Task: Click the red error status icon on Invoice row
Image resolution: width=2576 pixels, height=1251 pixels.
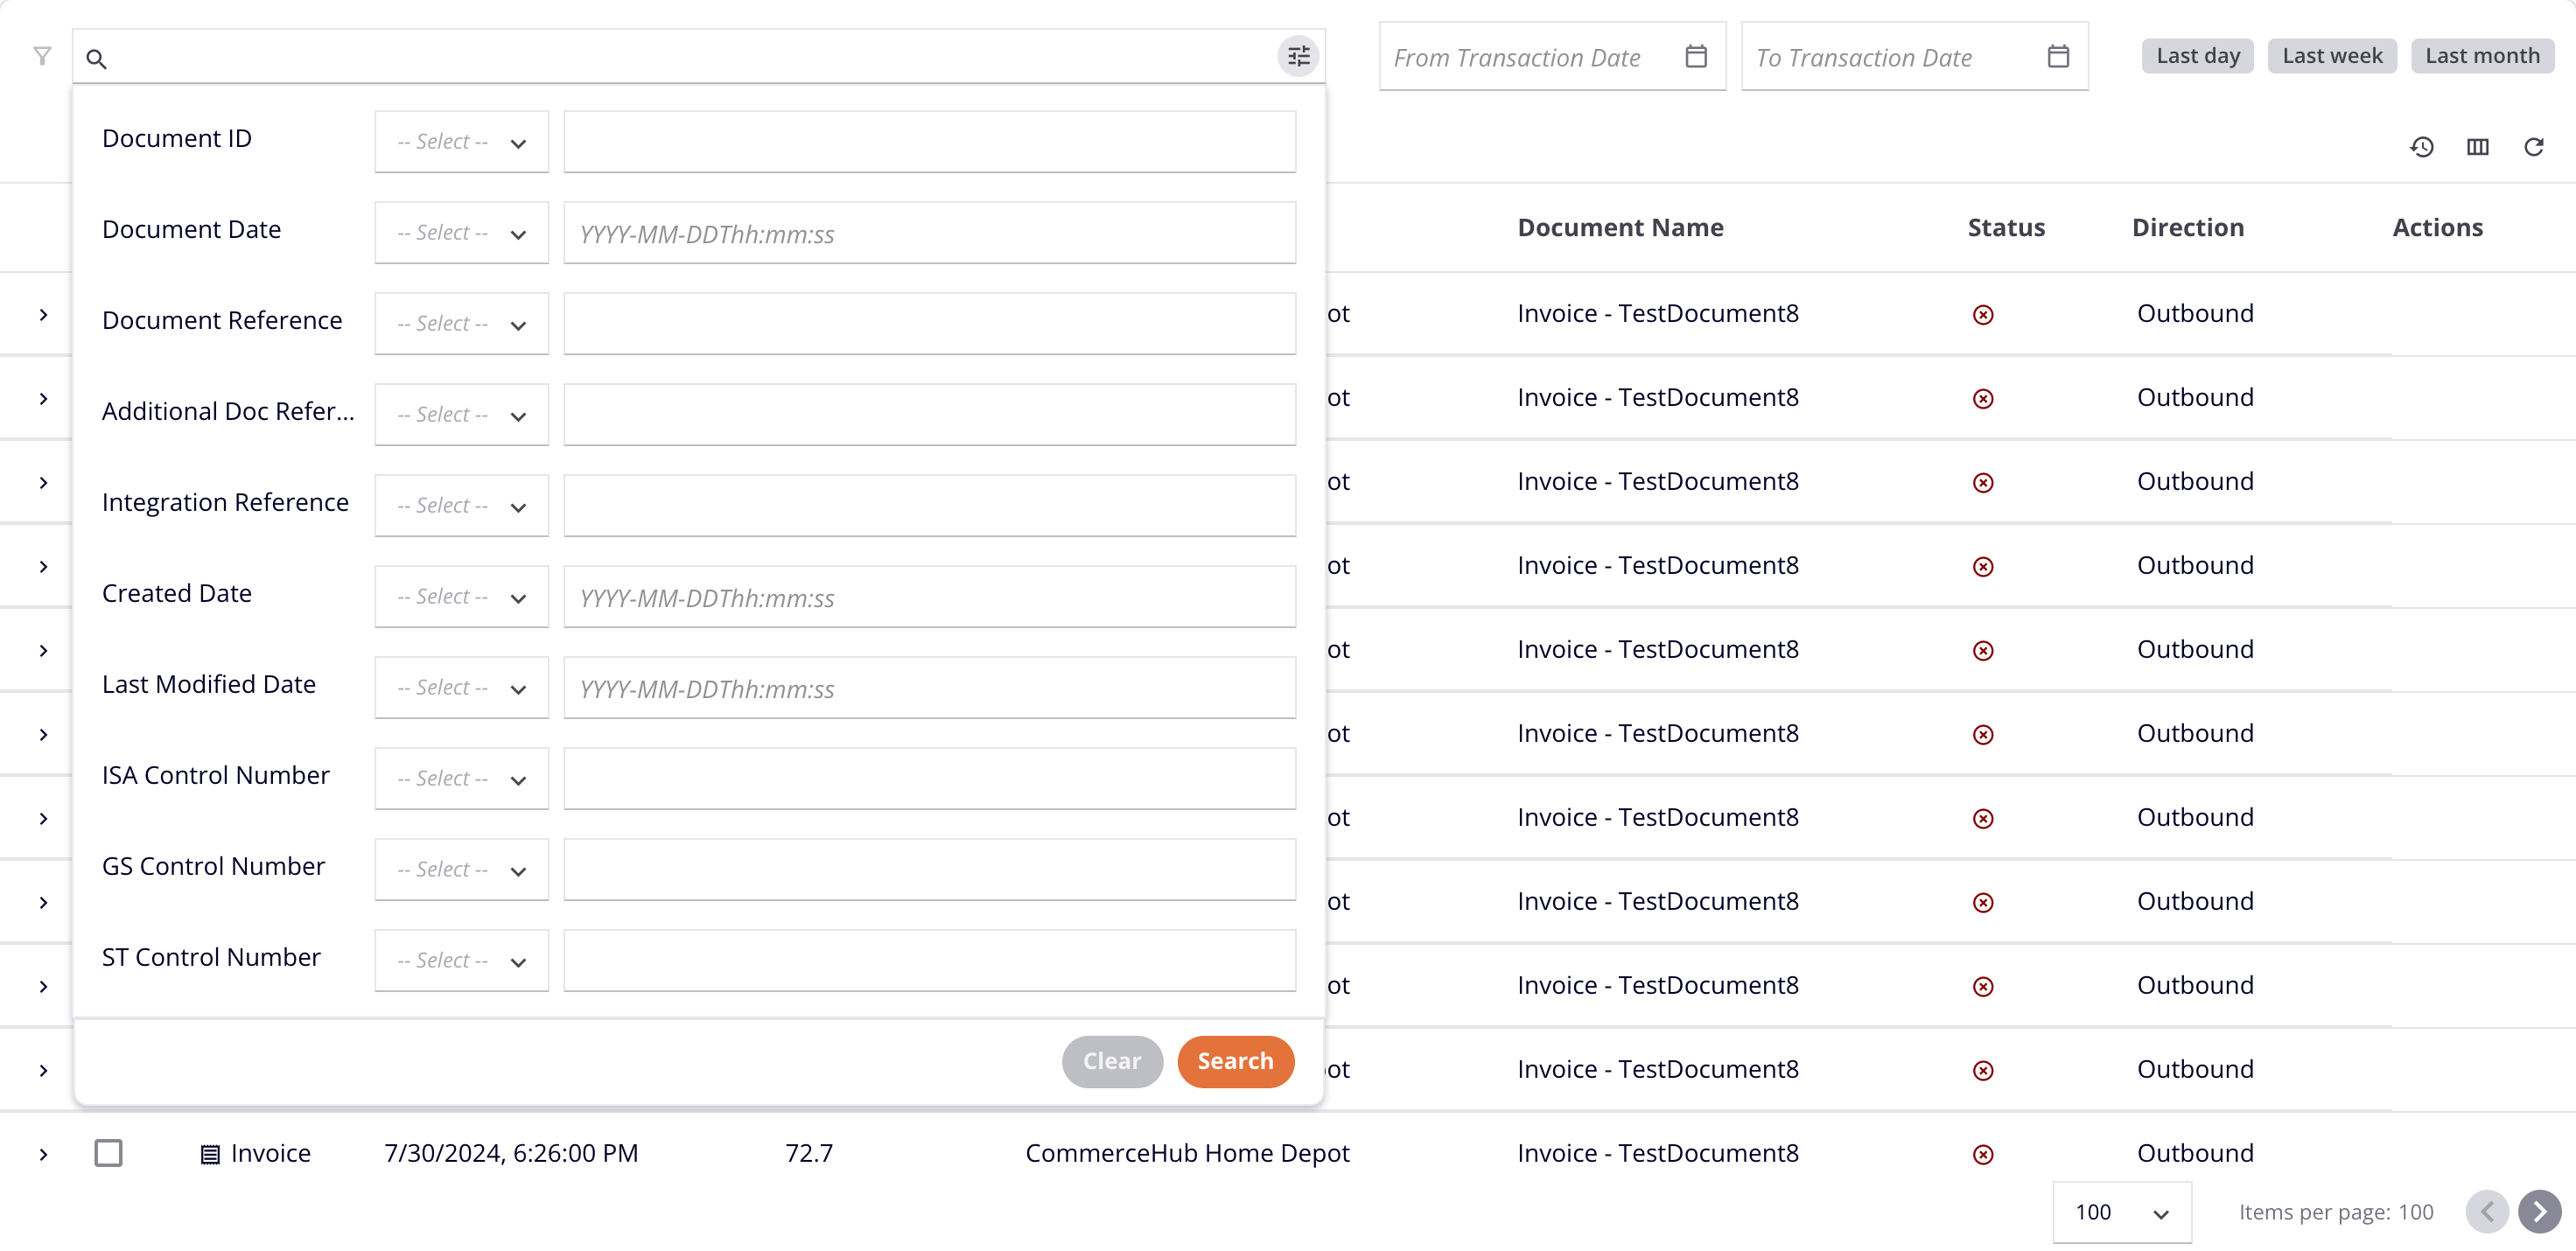Action: [x=1983, y=1152]
